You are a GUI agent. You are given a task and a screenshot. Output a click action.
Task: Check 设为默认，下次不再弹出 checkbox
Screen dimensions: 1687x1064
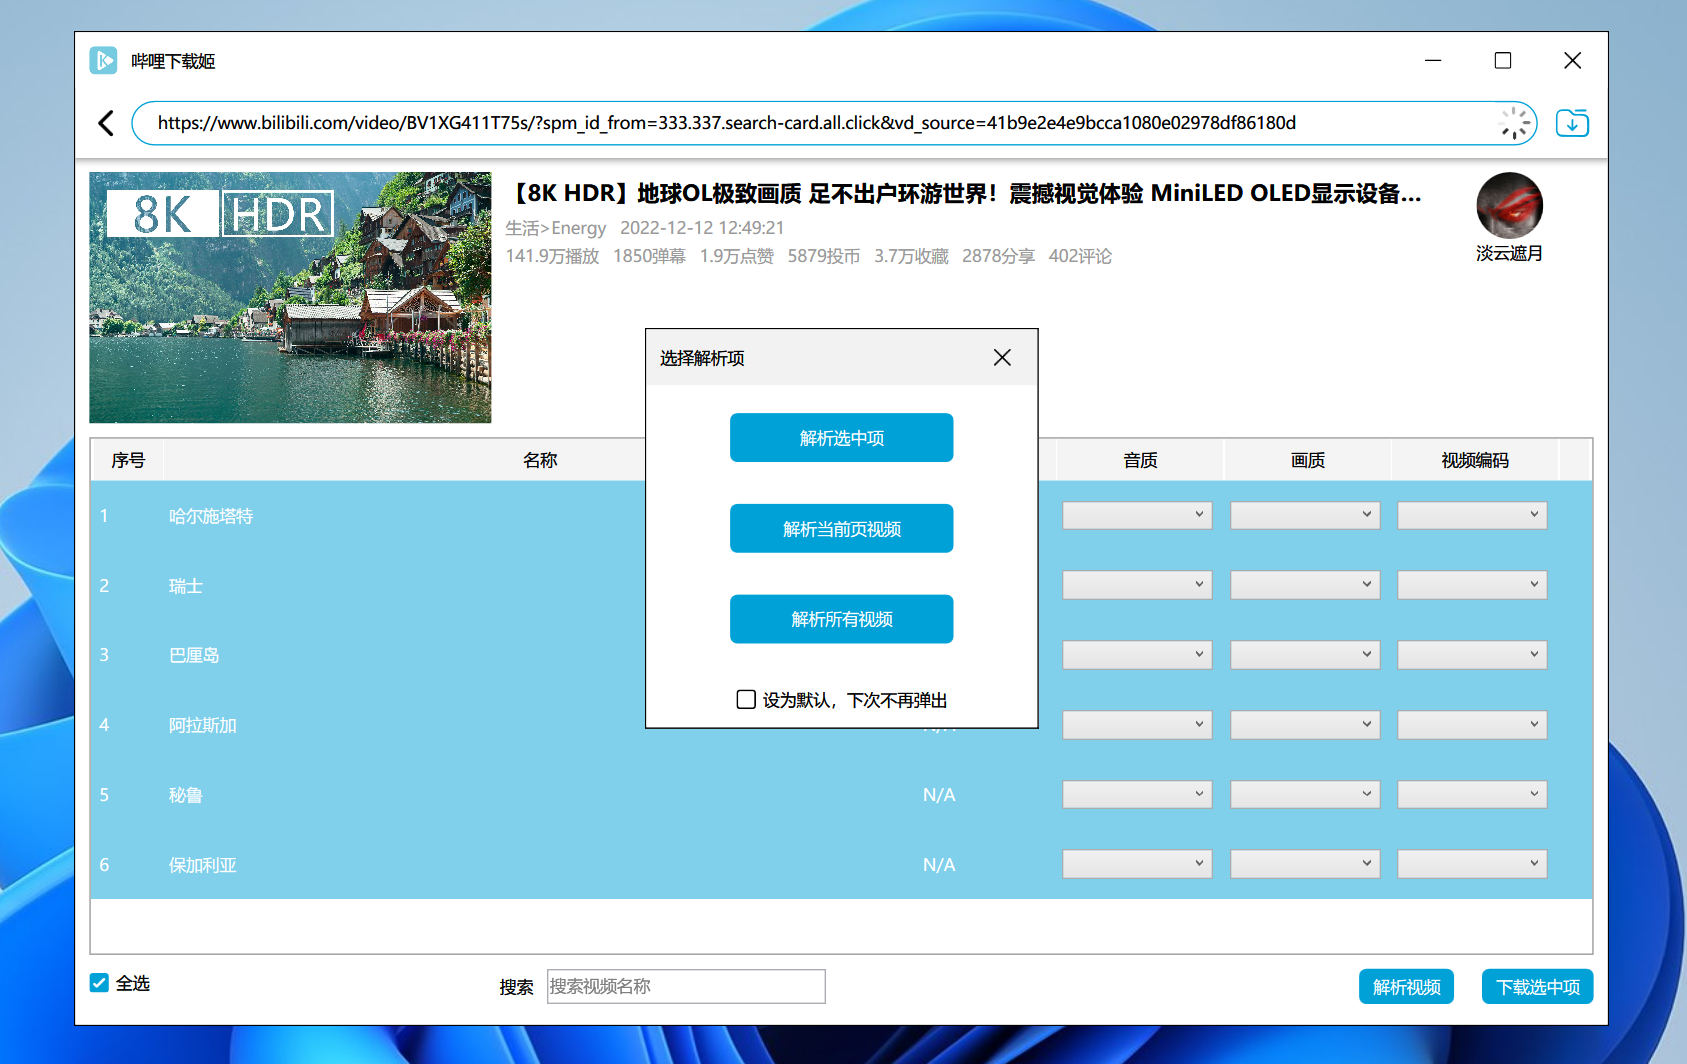click(x=746, y=699)
